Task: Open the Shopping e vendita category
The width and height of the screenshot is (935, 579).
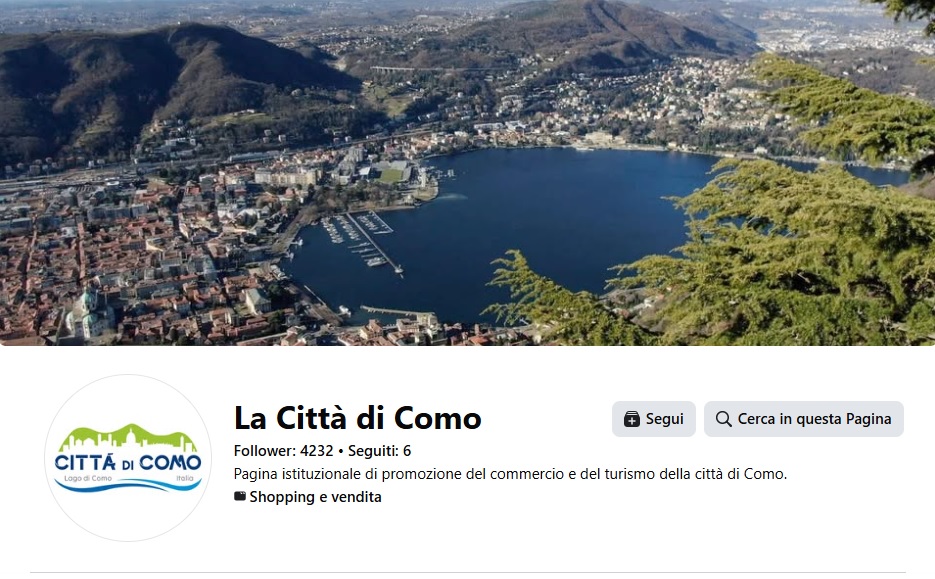Action: coord(315,497)
